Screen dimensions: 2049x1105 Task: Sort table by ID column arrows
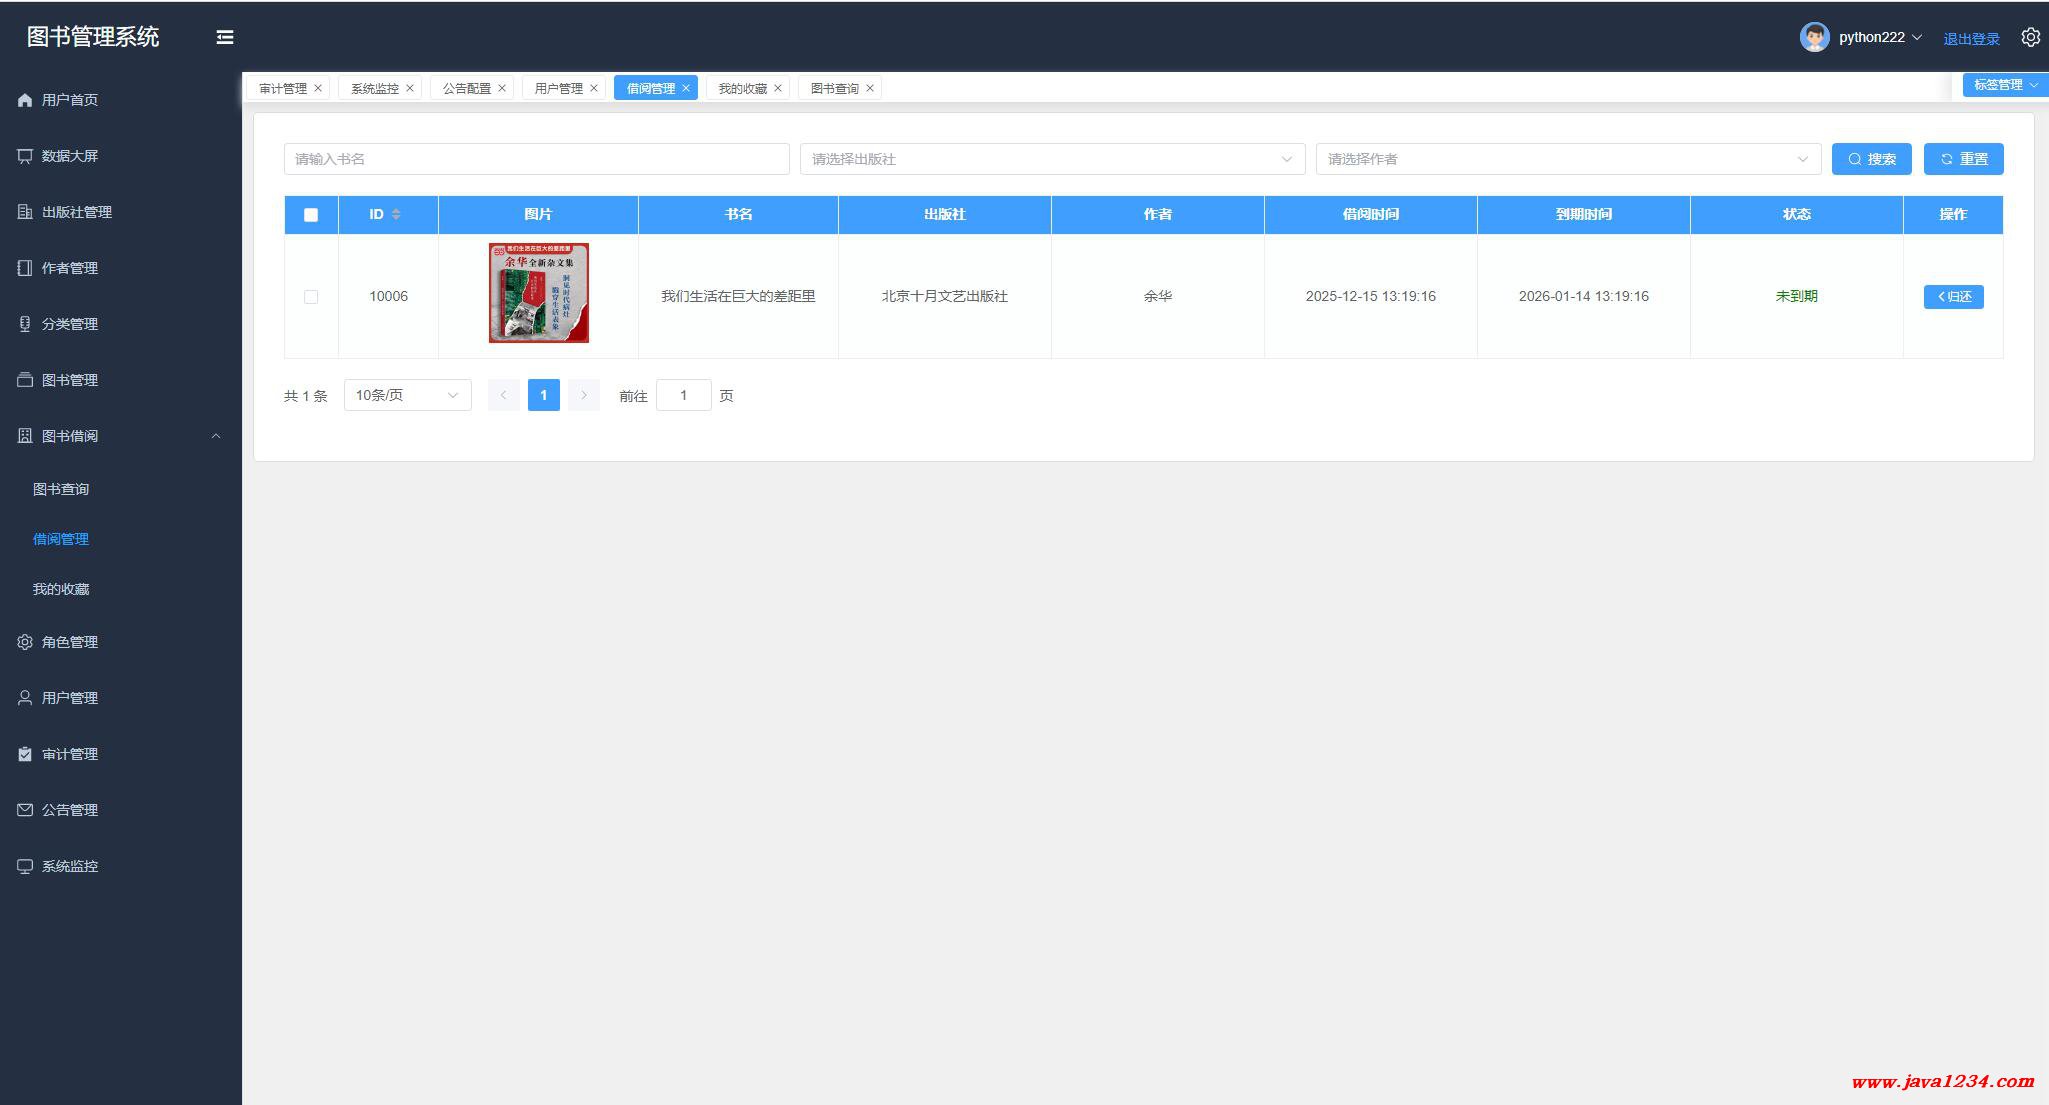click(396, 214)
